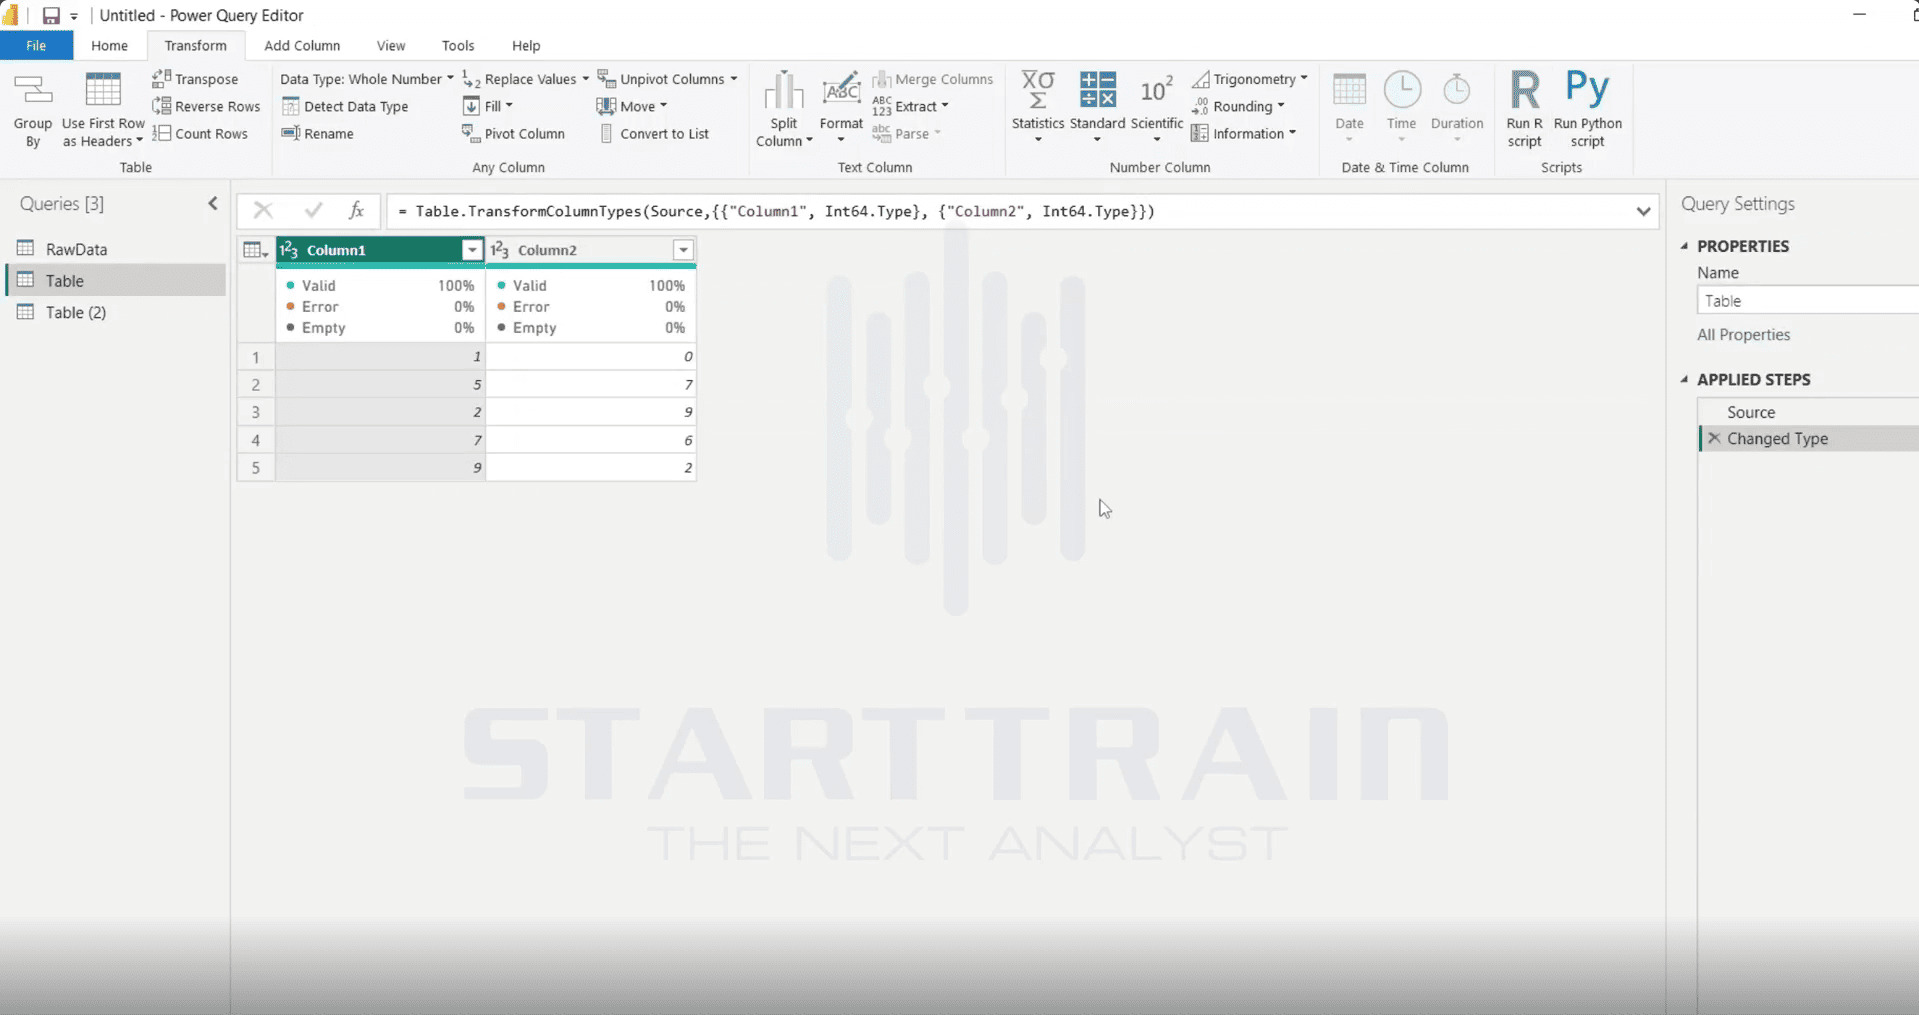
Task: Click Run Python script
Action: [x=1587, y=109]
